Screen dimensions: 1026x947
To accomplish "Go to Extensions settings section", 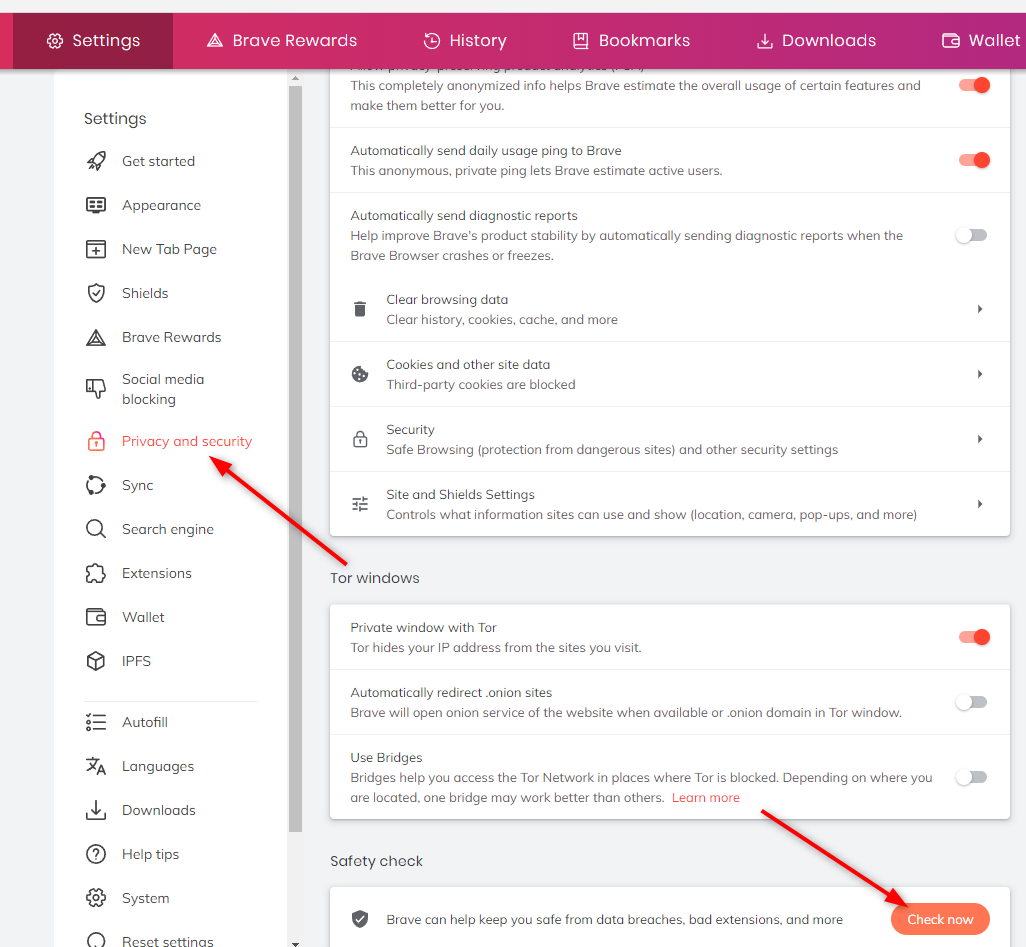I will pyautogui.click(x=156, y=573).
